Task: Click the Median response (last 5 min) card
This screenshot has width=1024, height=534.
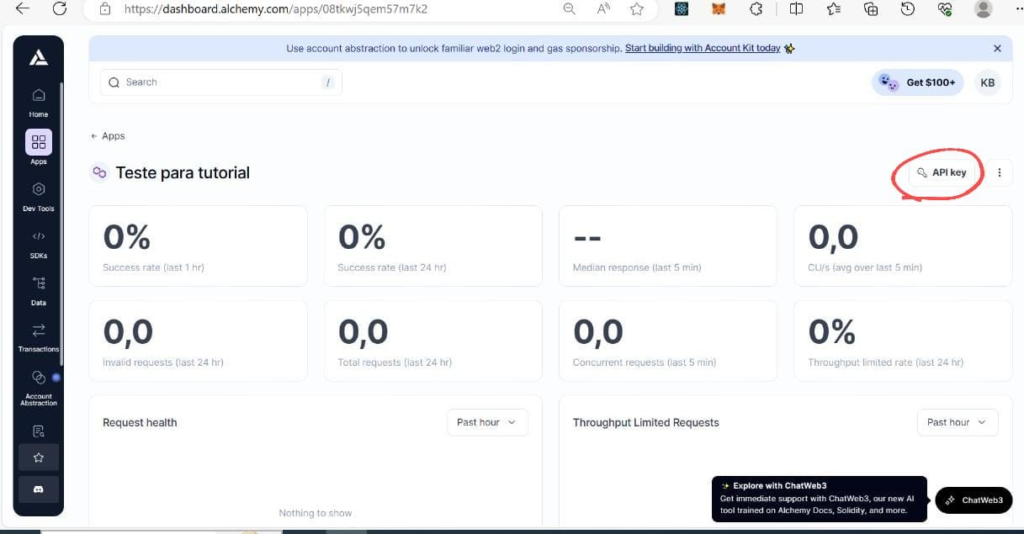Action: click(668, 246)
